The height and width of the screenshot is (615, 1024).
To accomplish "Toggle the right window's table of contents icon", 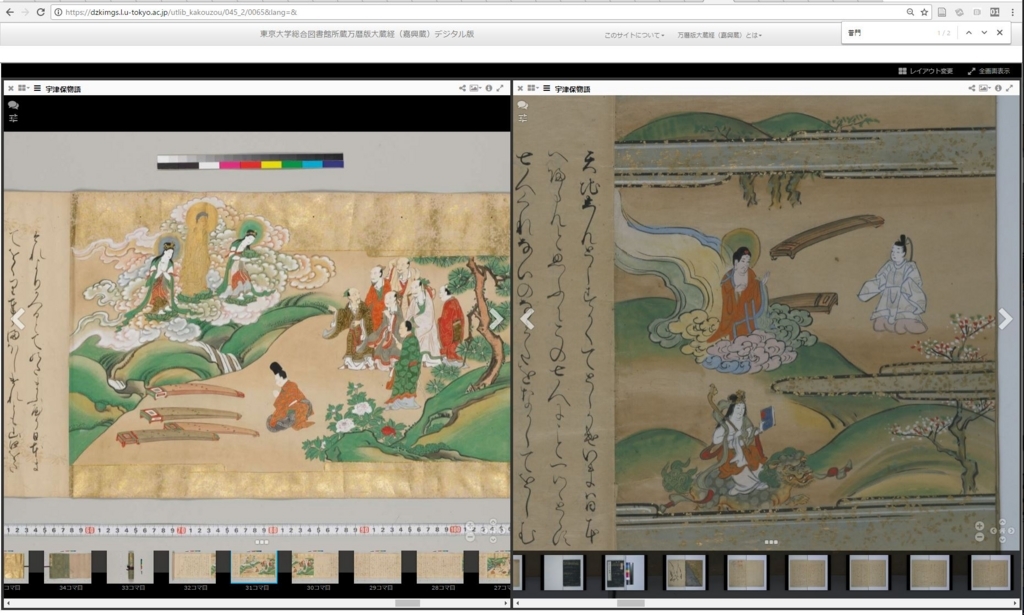I will [x=547, y=88].
